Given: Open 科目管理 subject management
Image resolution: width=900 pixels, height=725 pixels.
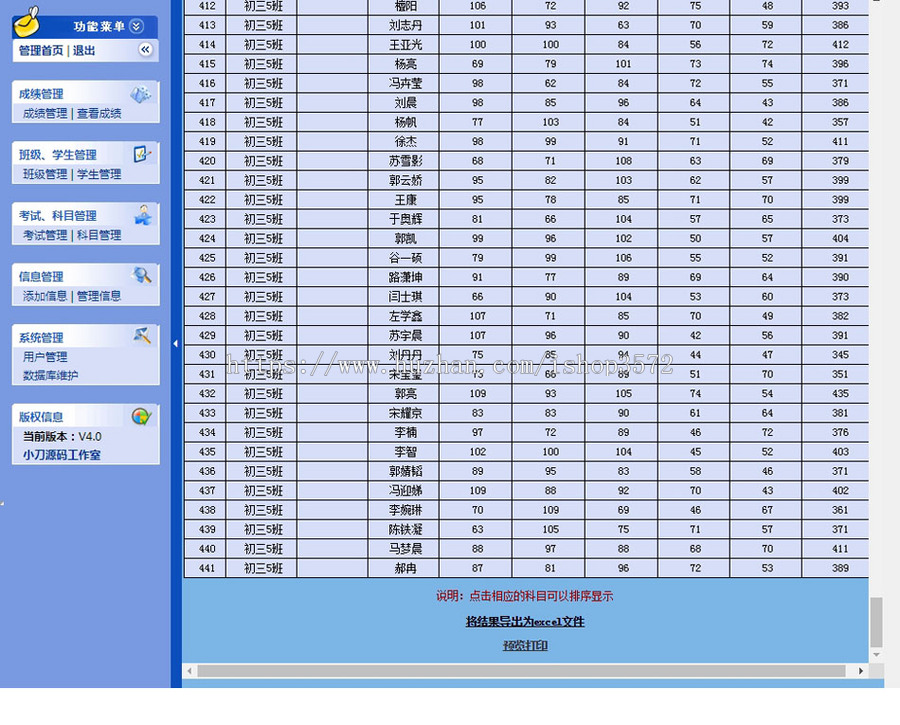Looking at the screenshot, I should tap(99, 235).
